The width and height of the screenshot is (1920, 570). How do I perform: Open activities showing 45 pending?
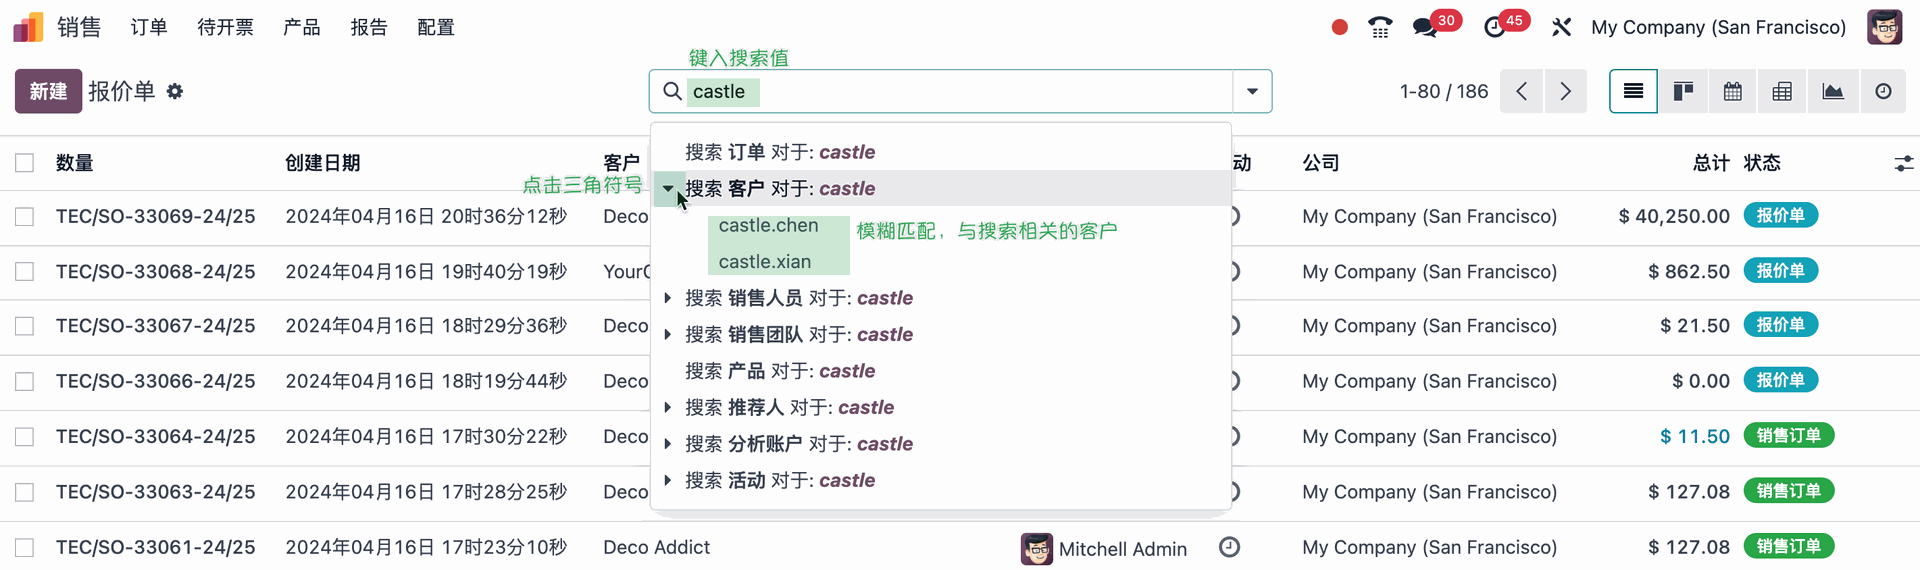pos(1495,27)
